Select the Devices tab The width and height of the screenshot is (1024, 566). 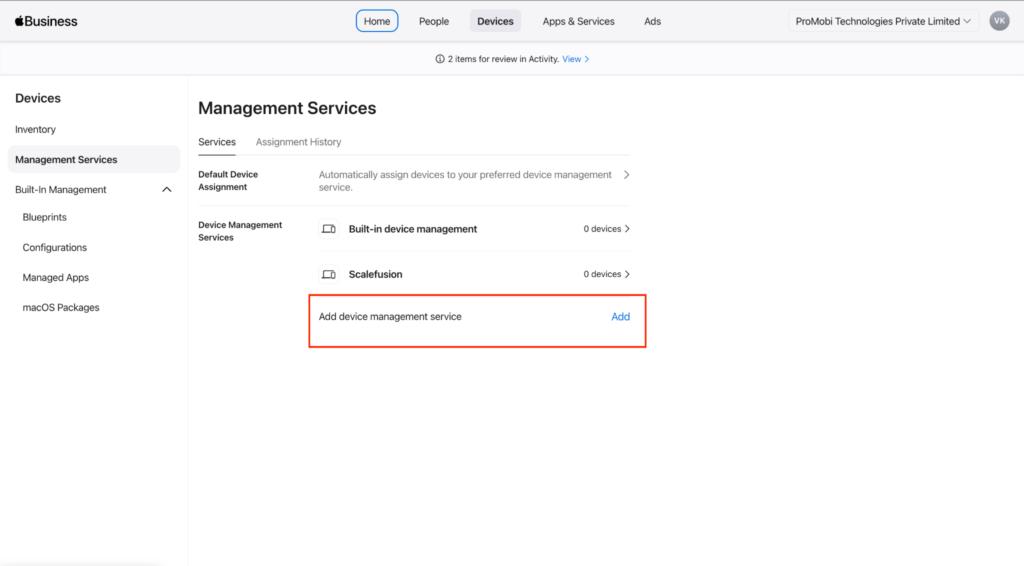pyautogui.click(x=495, y=21)
